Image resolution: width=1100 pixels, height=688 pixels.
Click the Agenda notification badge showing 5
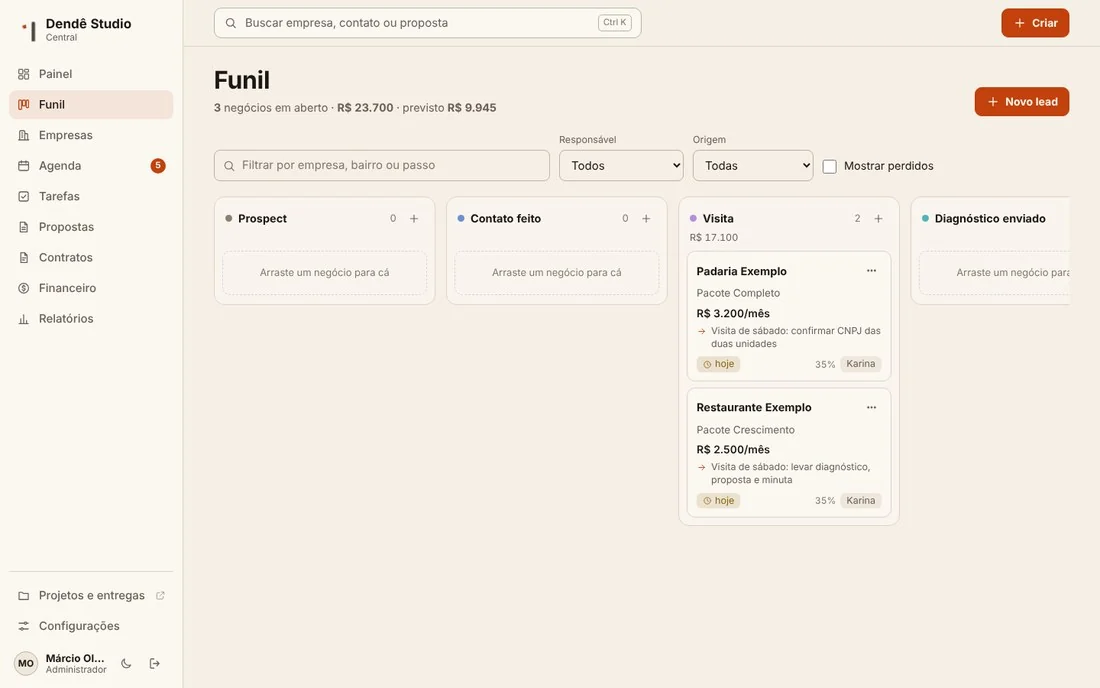158,166
